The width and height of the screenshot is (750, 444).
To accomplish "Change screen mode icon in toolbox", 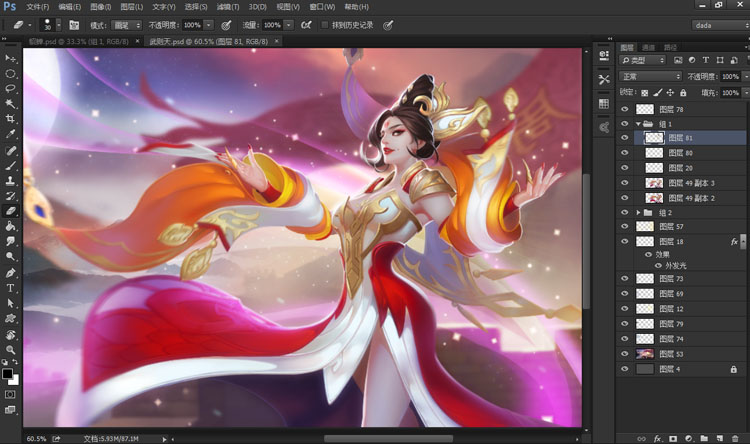I will point(10,410).
